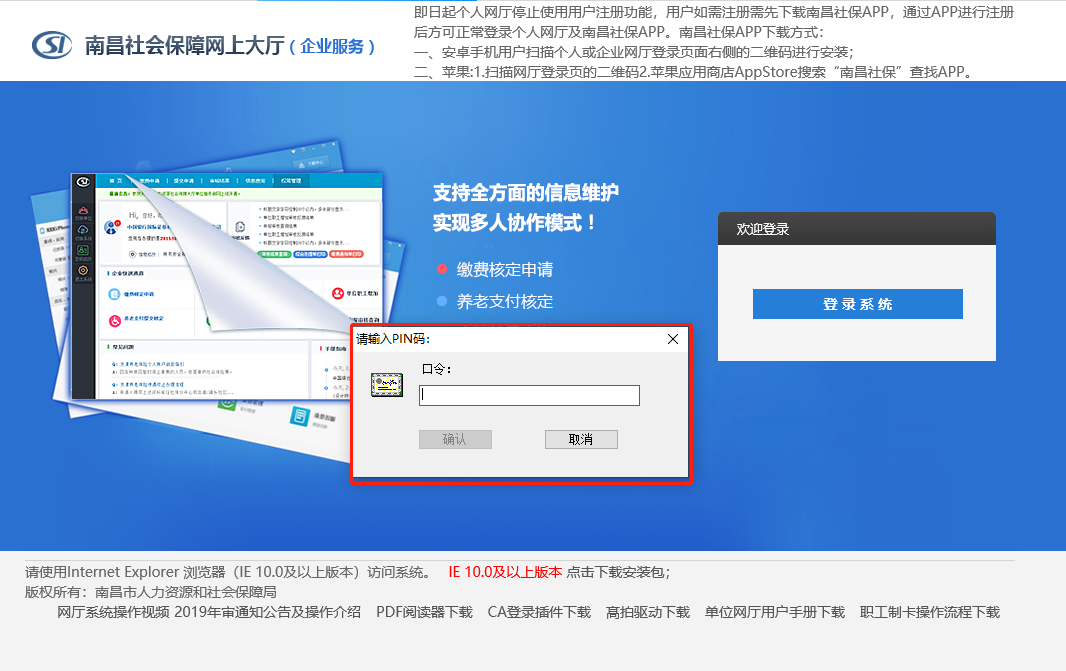Click the 请输入PIN码 dialog title bar
The height and width of the screenshot is (671, 1066).
[x=500, y=339]
